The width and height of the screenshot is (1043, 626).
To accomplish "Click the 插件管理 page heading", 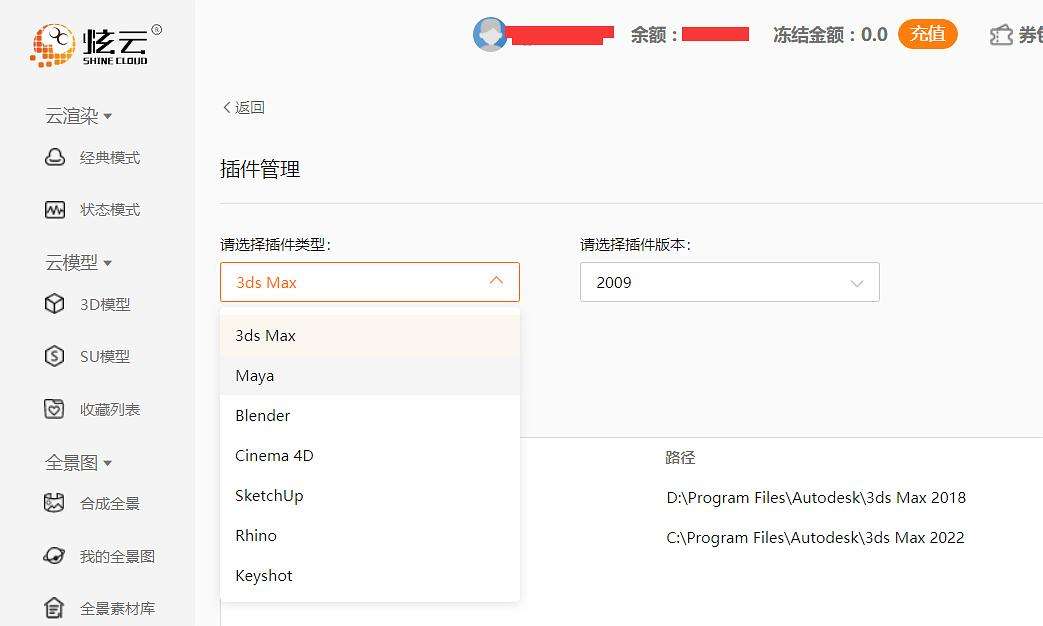I will click(260, 169).
